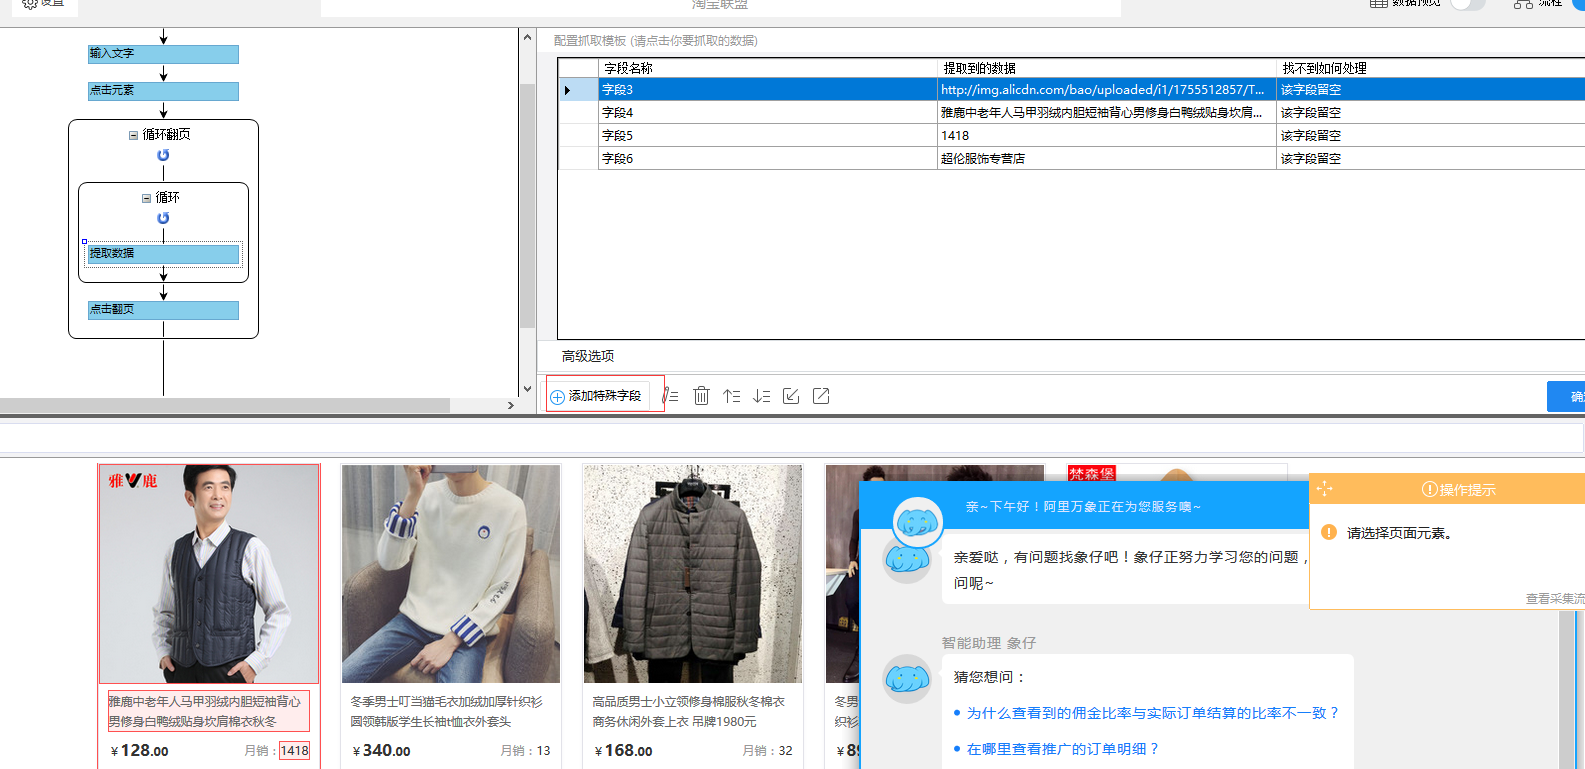Click flow panel scroll down arrow
Image resolution: width=1585 pixels, height=769 pixels.
pyautogui.click(x=527, y=389)
